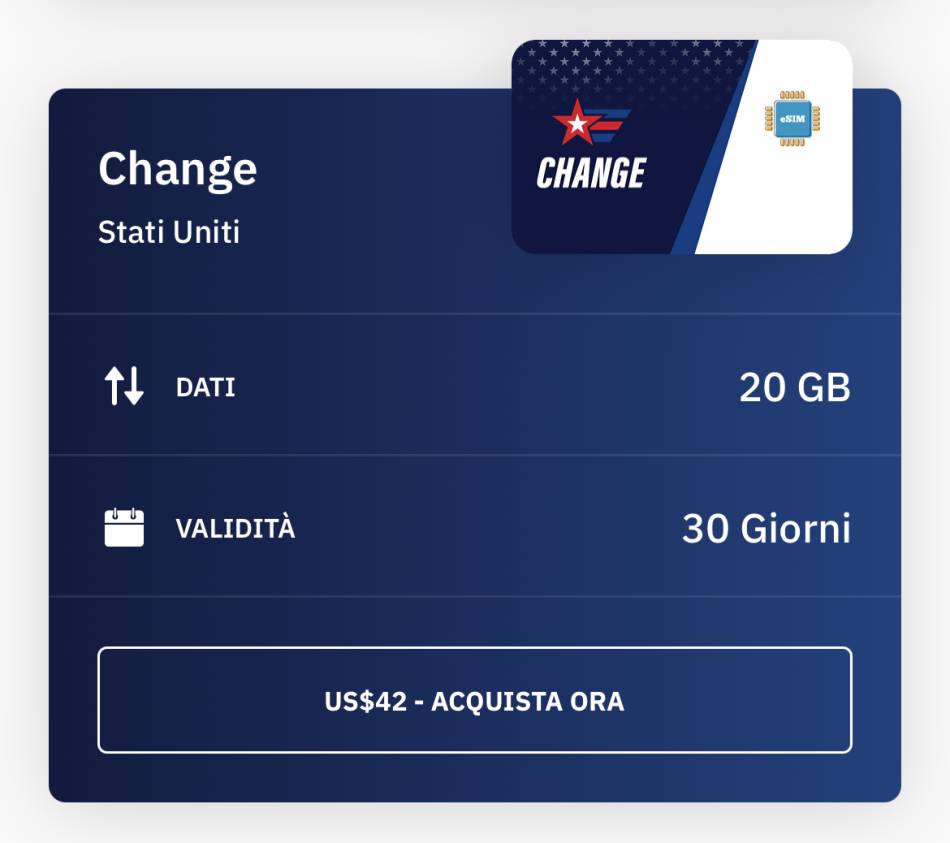Image resolution: width=950 pixels, height=843 pixels.
Task: Click the VALIDITÀ label
Action: tap(235, 528)
